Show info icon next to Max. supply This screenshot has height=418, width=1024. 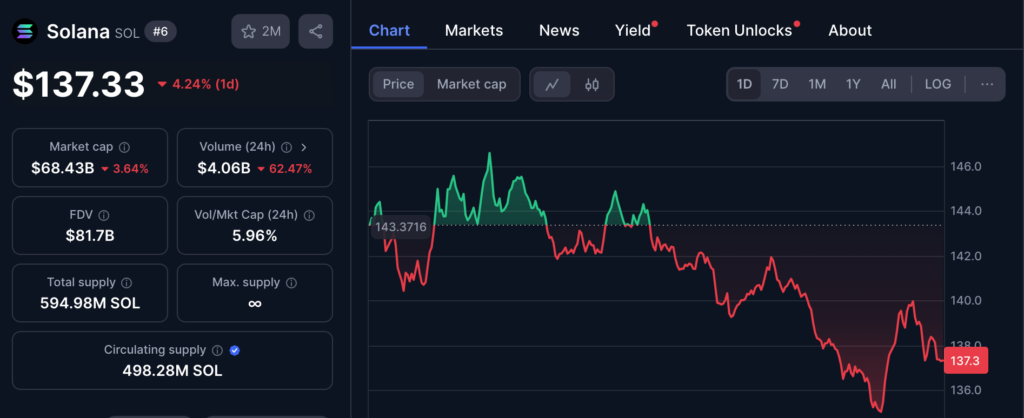(x=291, y=283)
